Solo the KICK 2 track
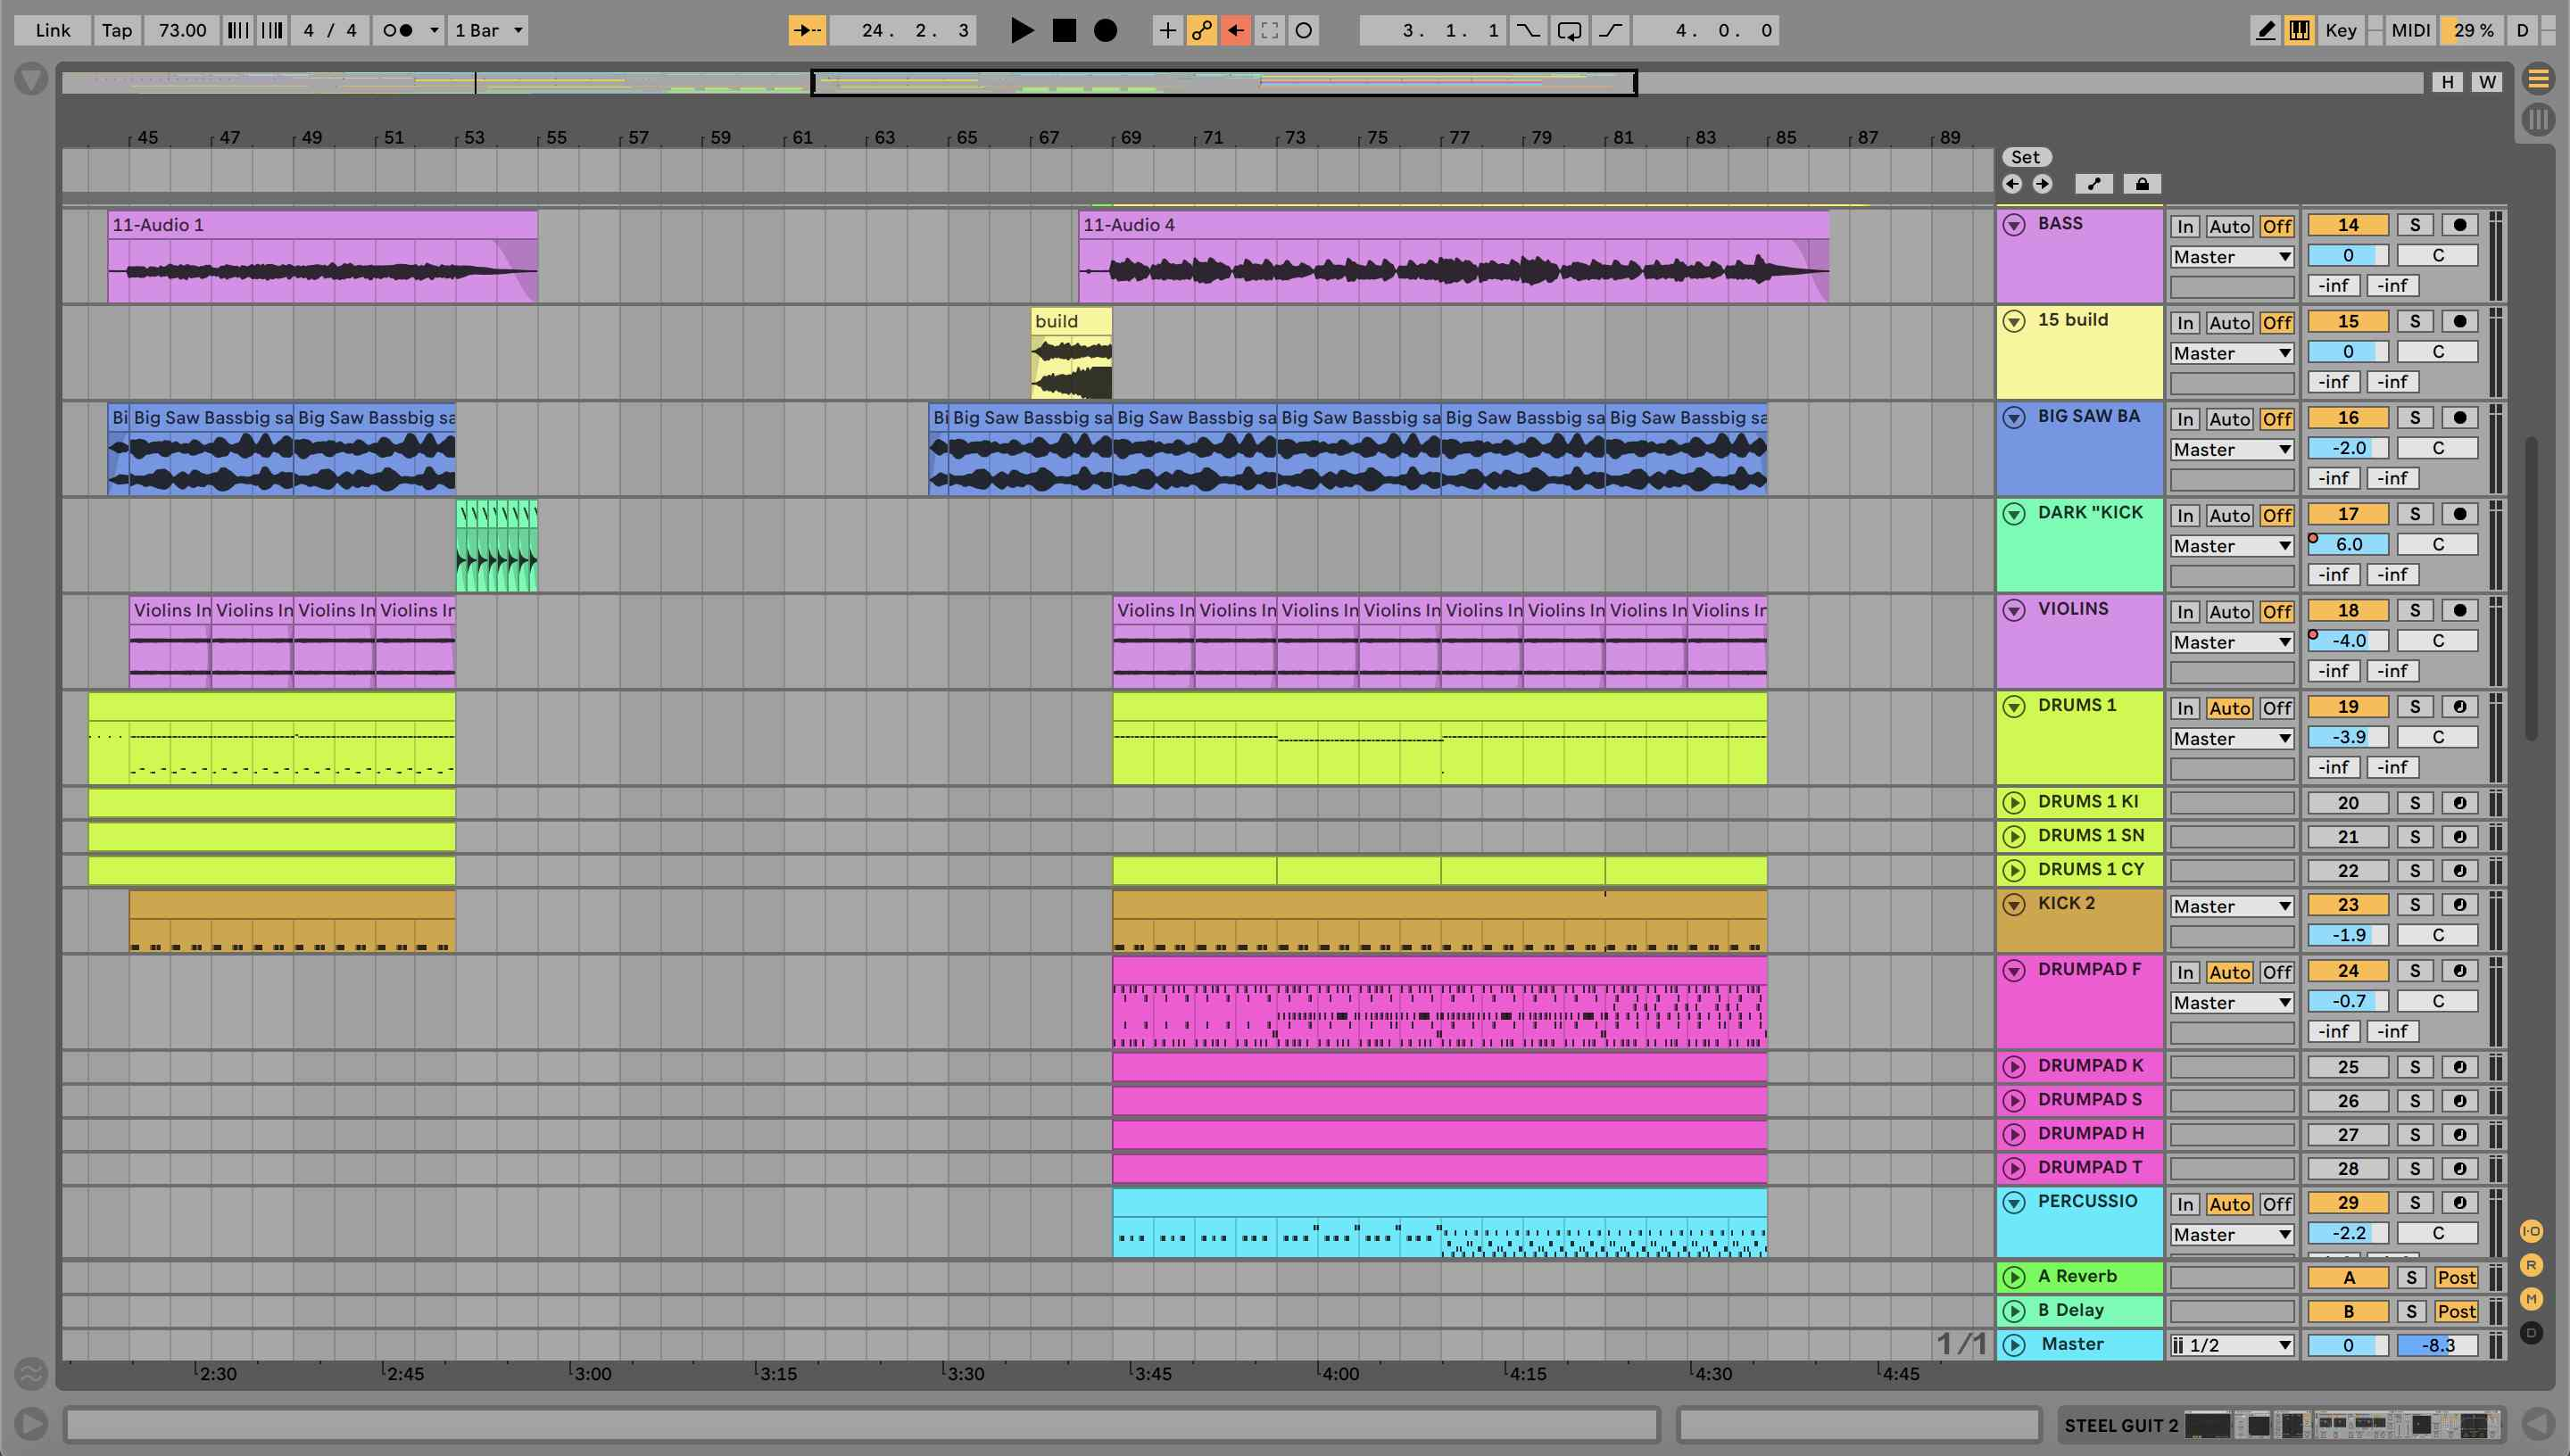Viewport: 2570px width, 1456px height. coord(2415,905)
